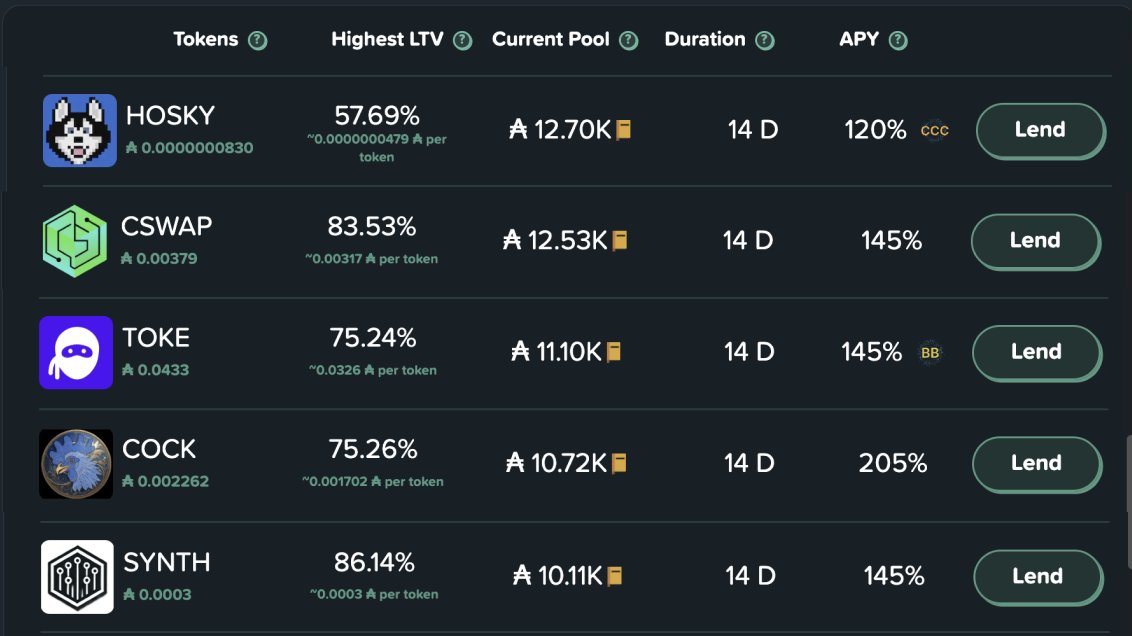Select the HOSKY token name
This screenshot has height=636, width=1132.
(170, 116)
